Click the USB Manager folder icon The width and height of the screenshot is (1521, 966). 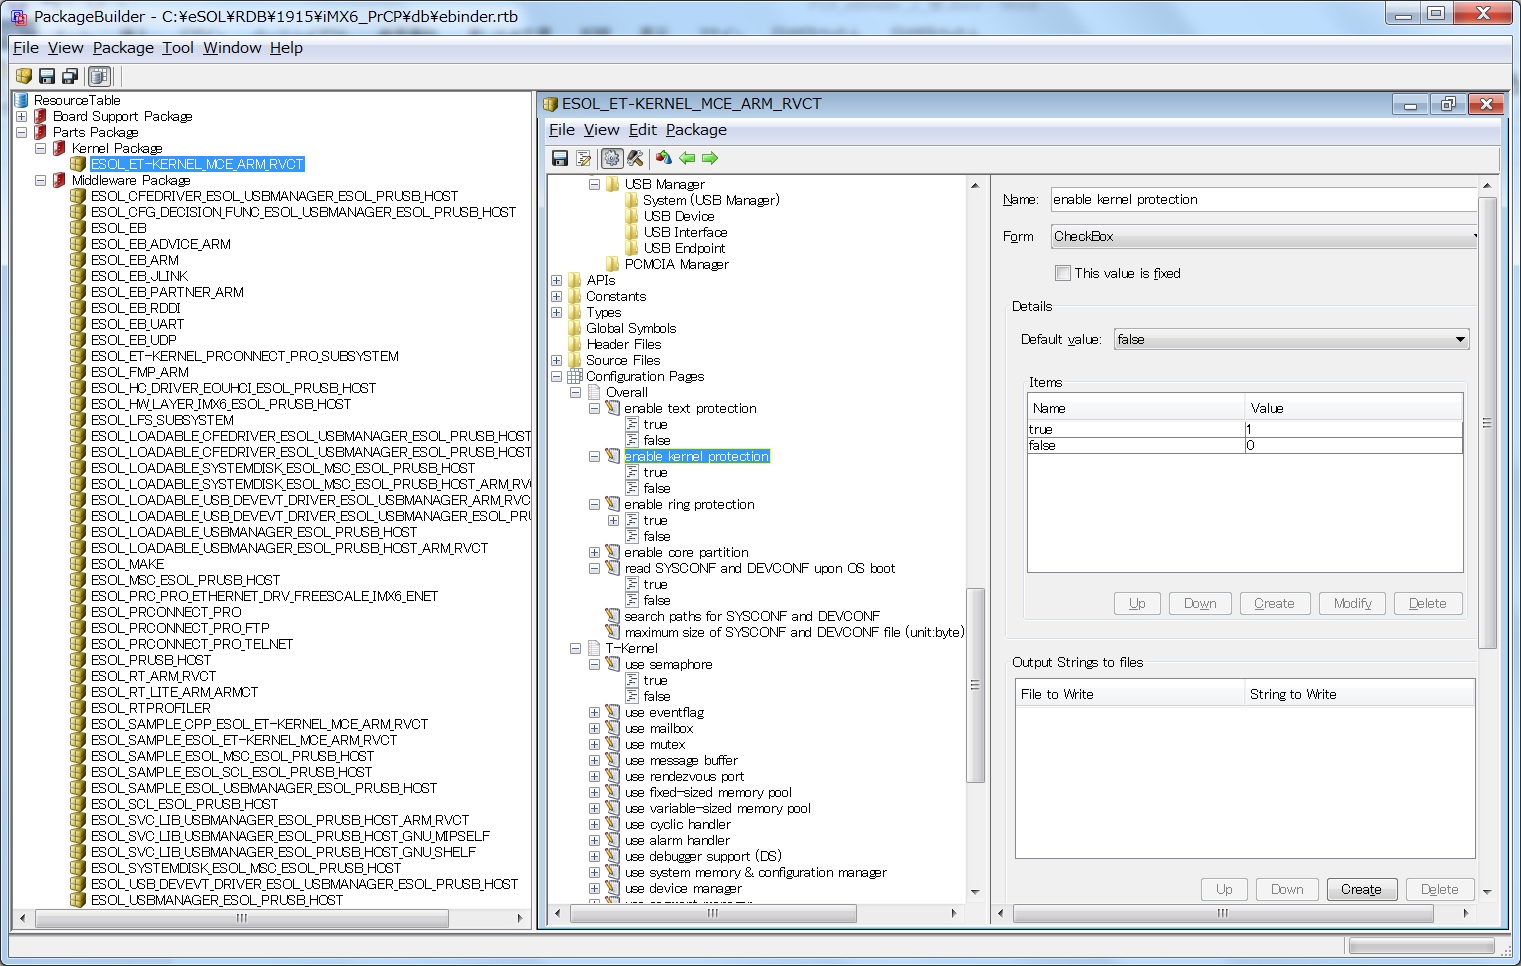click(613, 184)
